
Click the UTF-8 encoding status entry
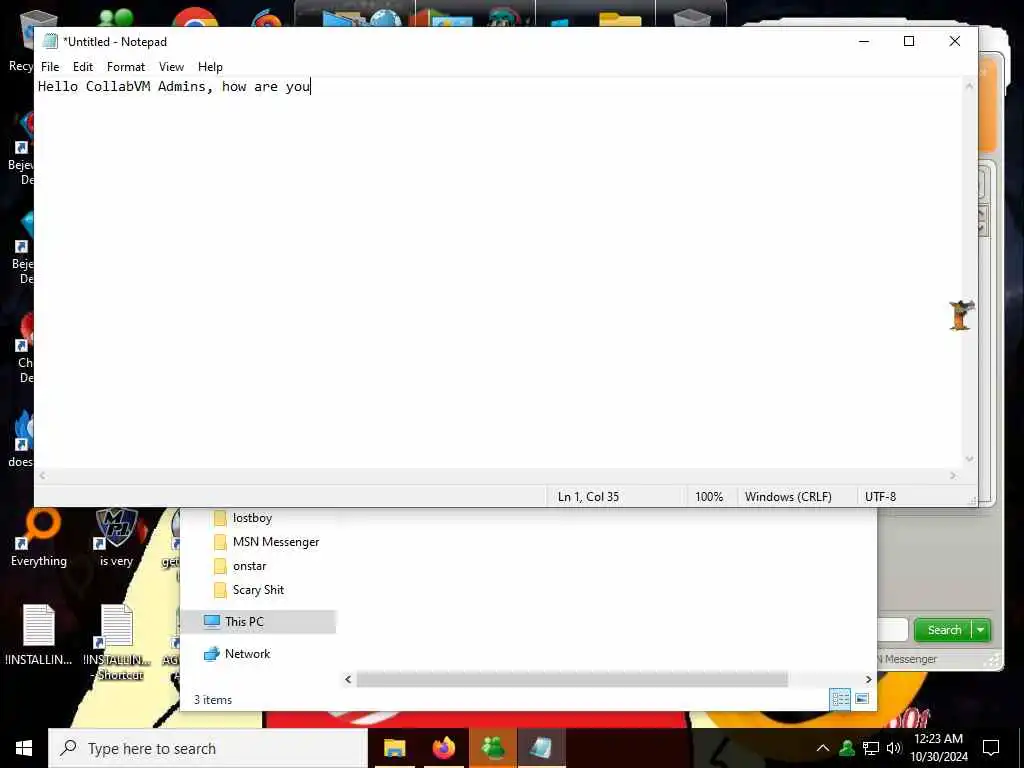tap(880, 496)
